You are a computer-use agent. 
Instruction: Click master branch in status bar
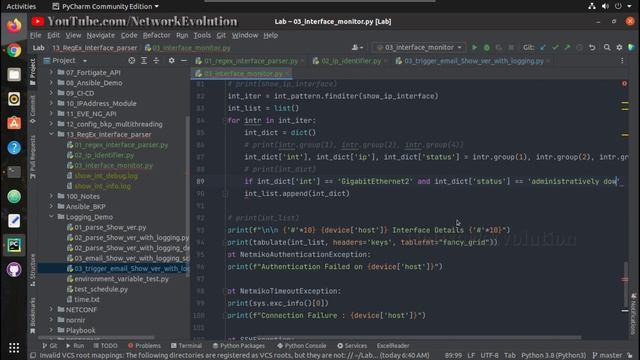(607, 356)
